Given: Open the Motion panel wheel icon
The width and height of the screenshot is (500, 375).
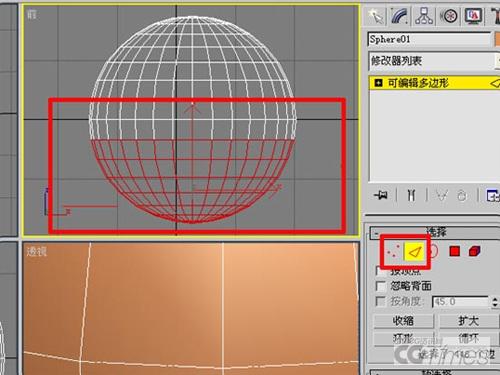Looking at the screenshot, I should click(x=448, y=16).
